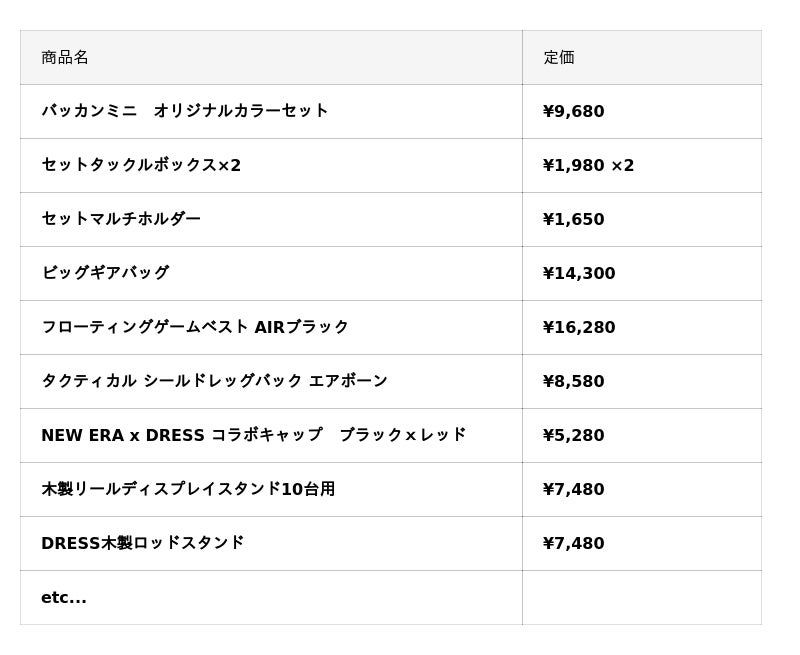
Task: Select the DRESS木製ロッドスタンド product name
Action: pos(143,543)
